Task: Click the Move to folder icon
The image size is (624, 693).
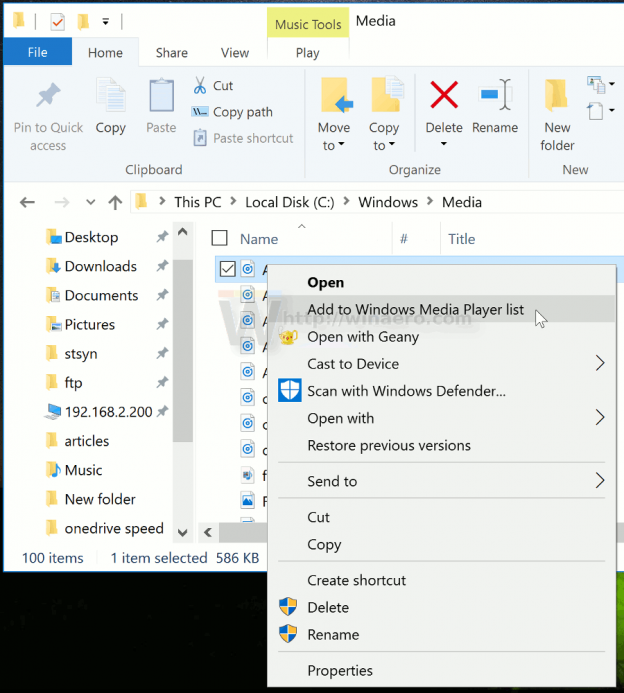Action: pos(336,94)
